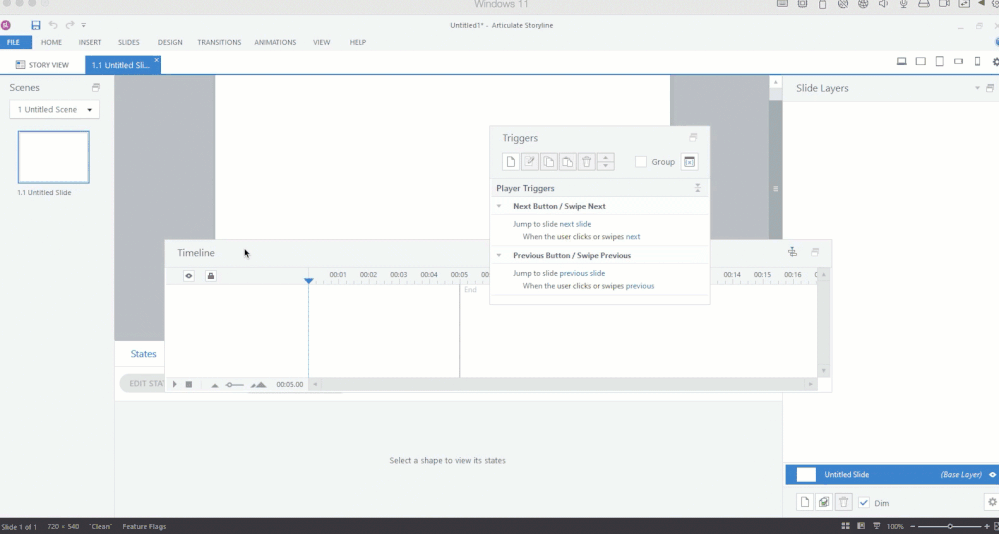The width and height of the screenshot is (999, 534).
Task: Open Slide Layers panel dropdown arrow
Action: click(977, 88)
